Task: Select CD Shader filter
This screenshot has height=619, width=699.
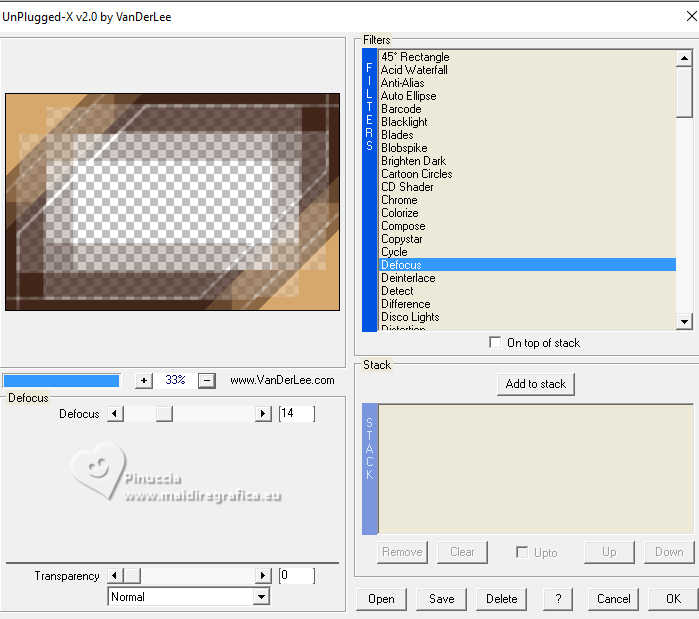Action: click(x=527, y=187)
